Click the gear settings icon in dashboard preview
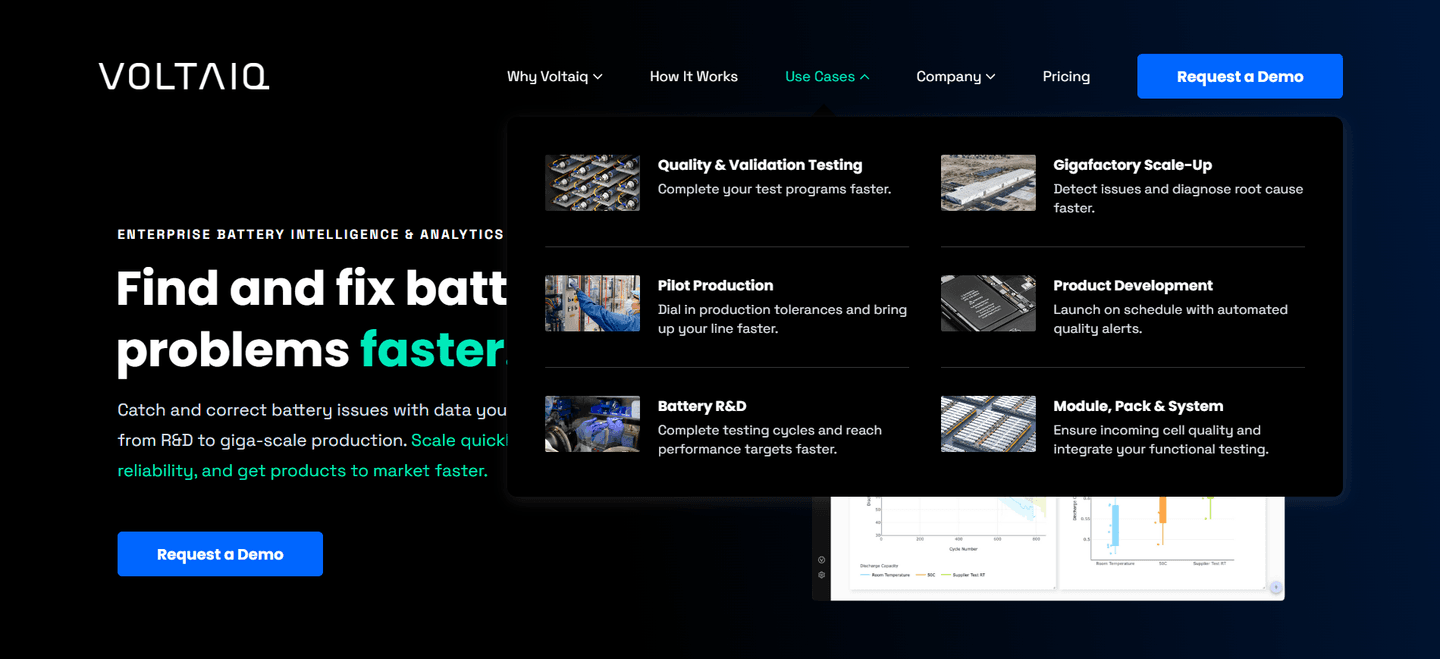The height and width of the screenshot is (659, 1440). [x=821, y=575]
